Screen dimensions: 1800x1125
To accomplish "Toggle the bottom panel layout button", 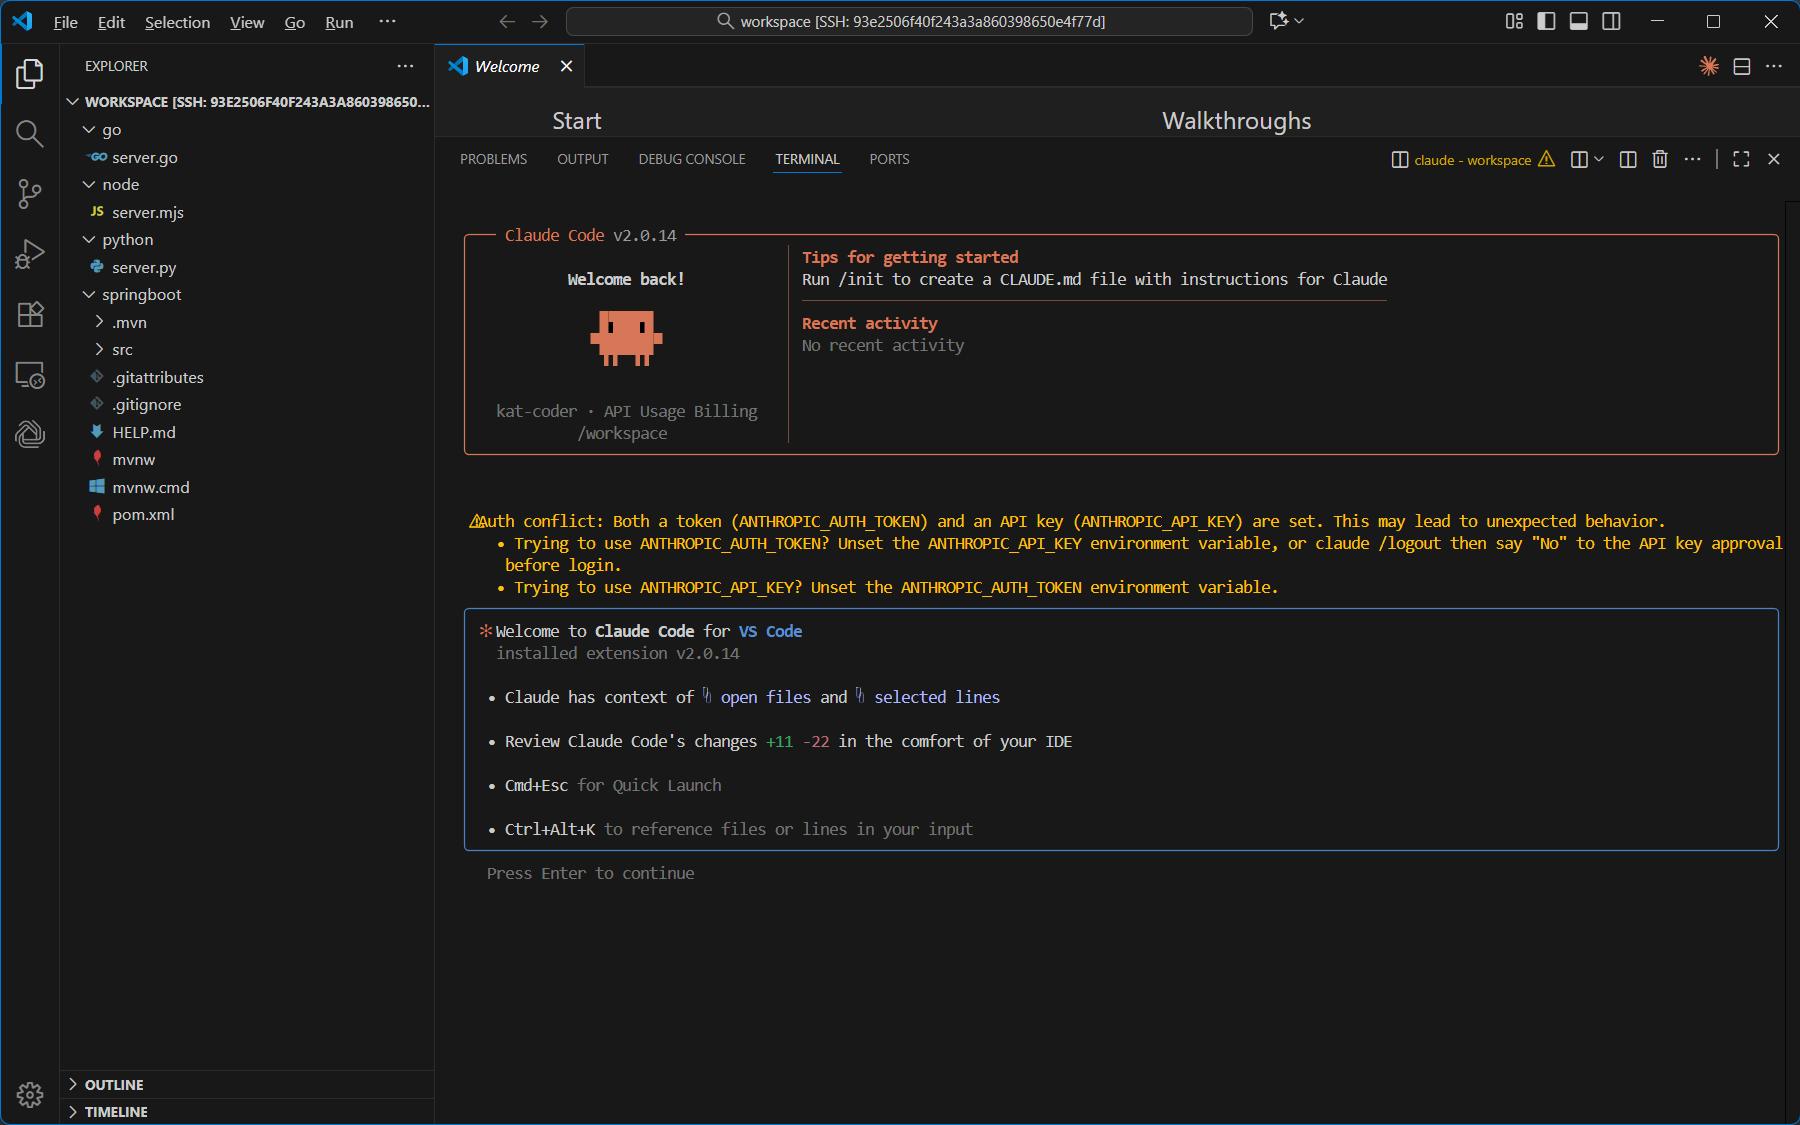I will click(1579, 21).
